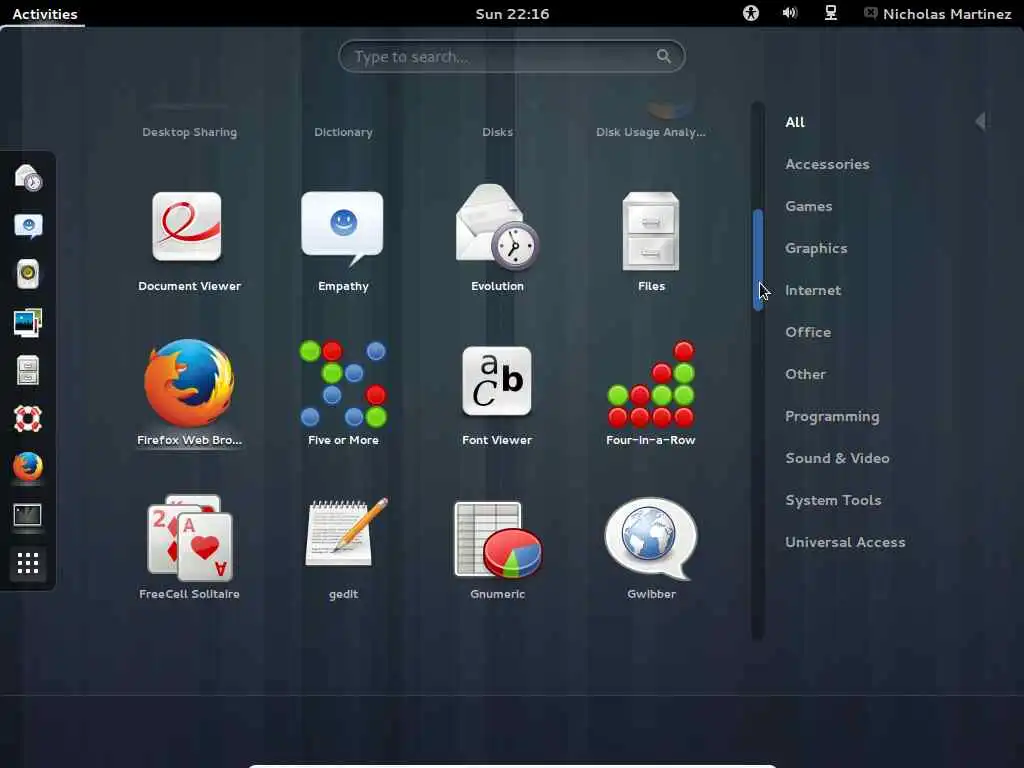Open photo manager in the dash
Image resolution: width=1024 pixels, height=768 pixels.
28,323
